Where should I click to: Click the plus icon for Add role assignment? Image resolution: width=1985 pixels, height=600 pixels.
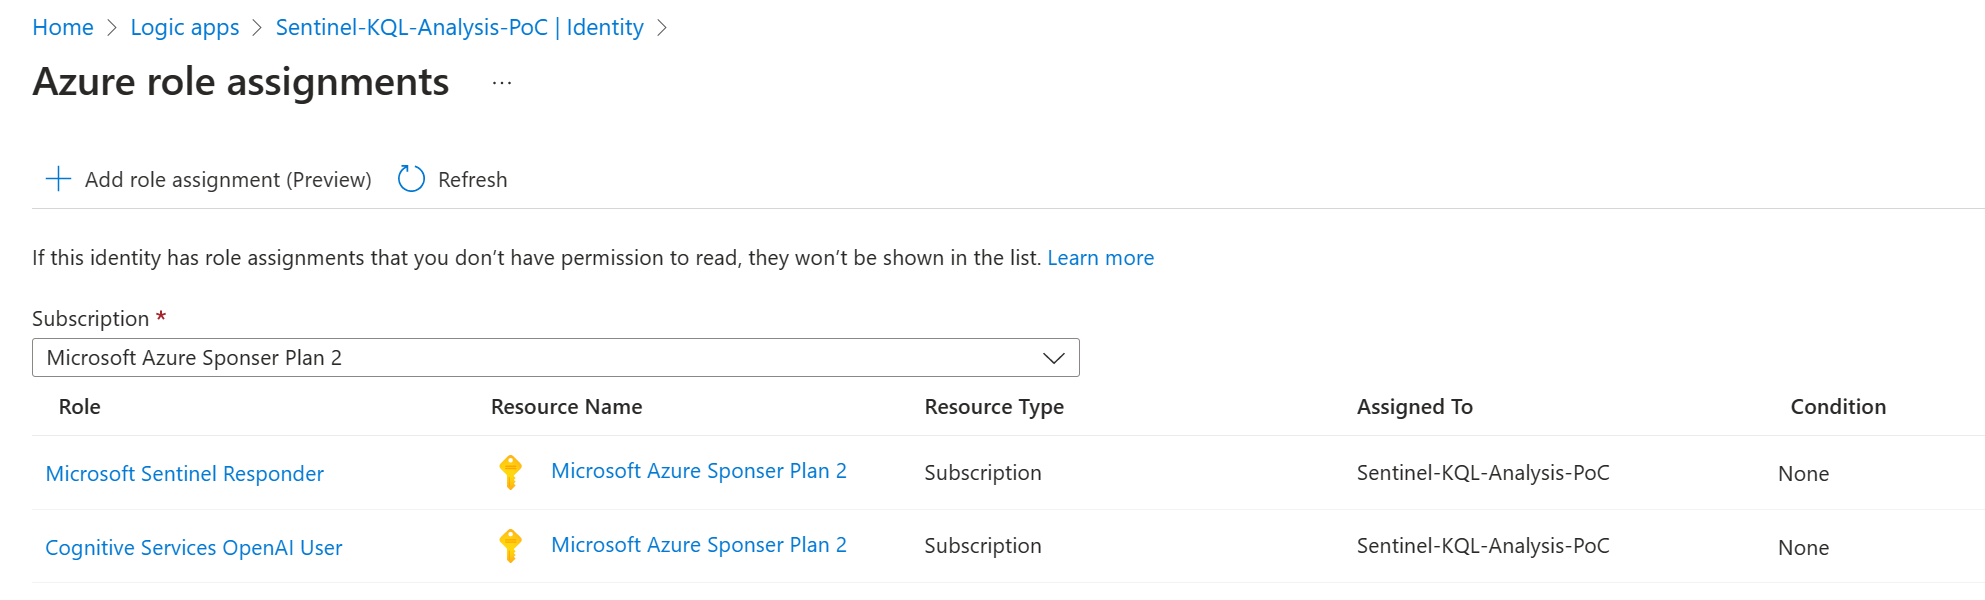[x=59, y=179]
